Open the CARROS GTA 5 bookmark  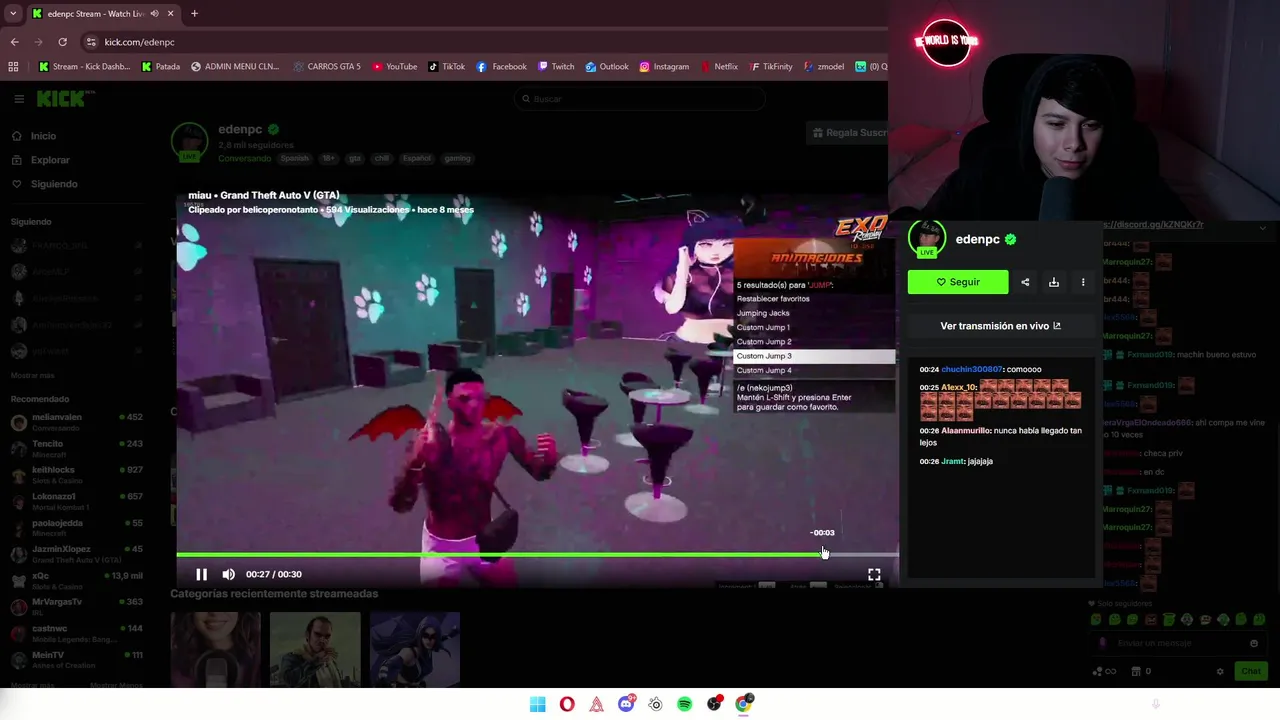[327, 67]
